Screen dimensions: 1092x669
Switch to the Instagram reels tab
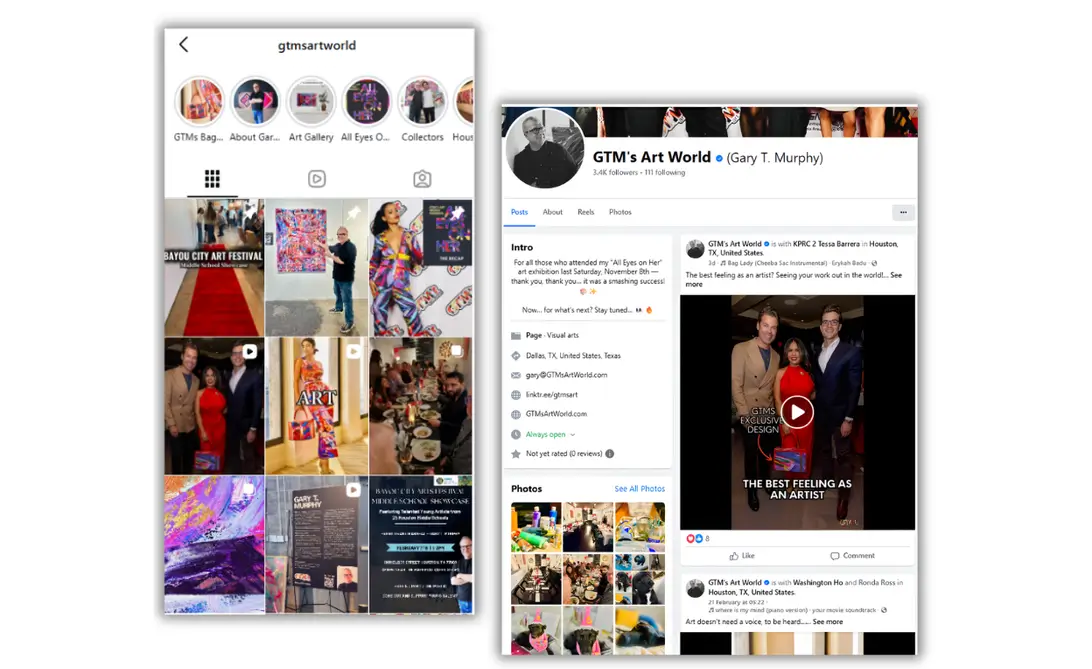point(317,179)
